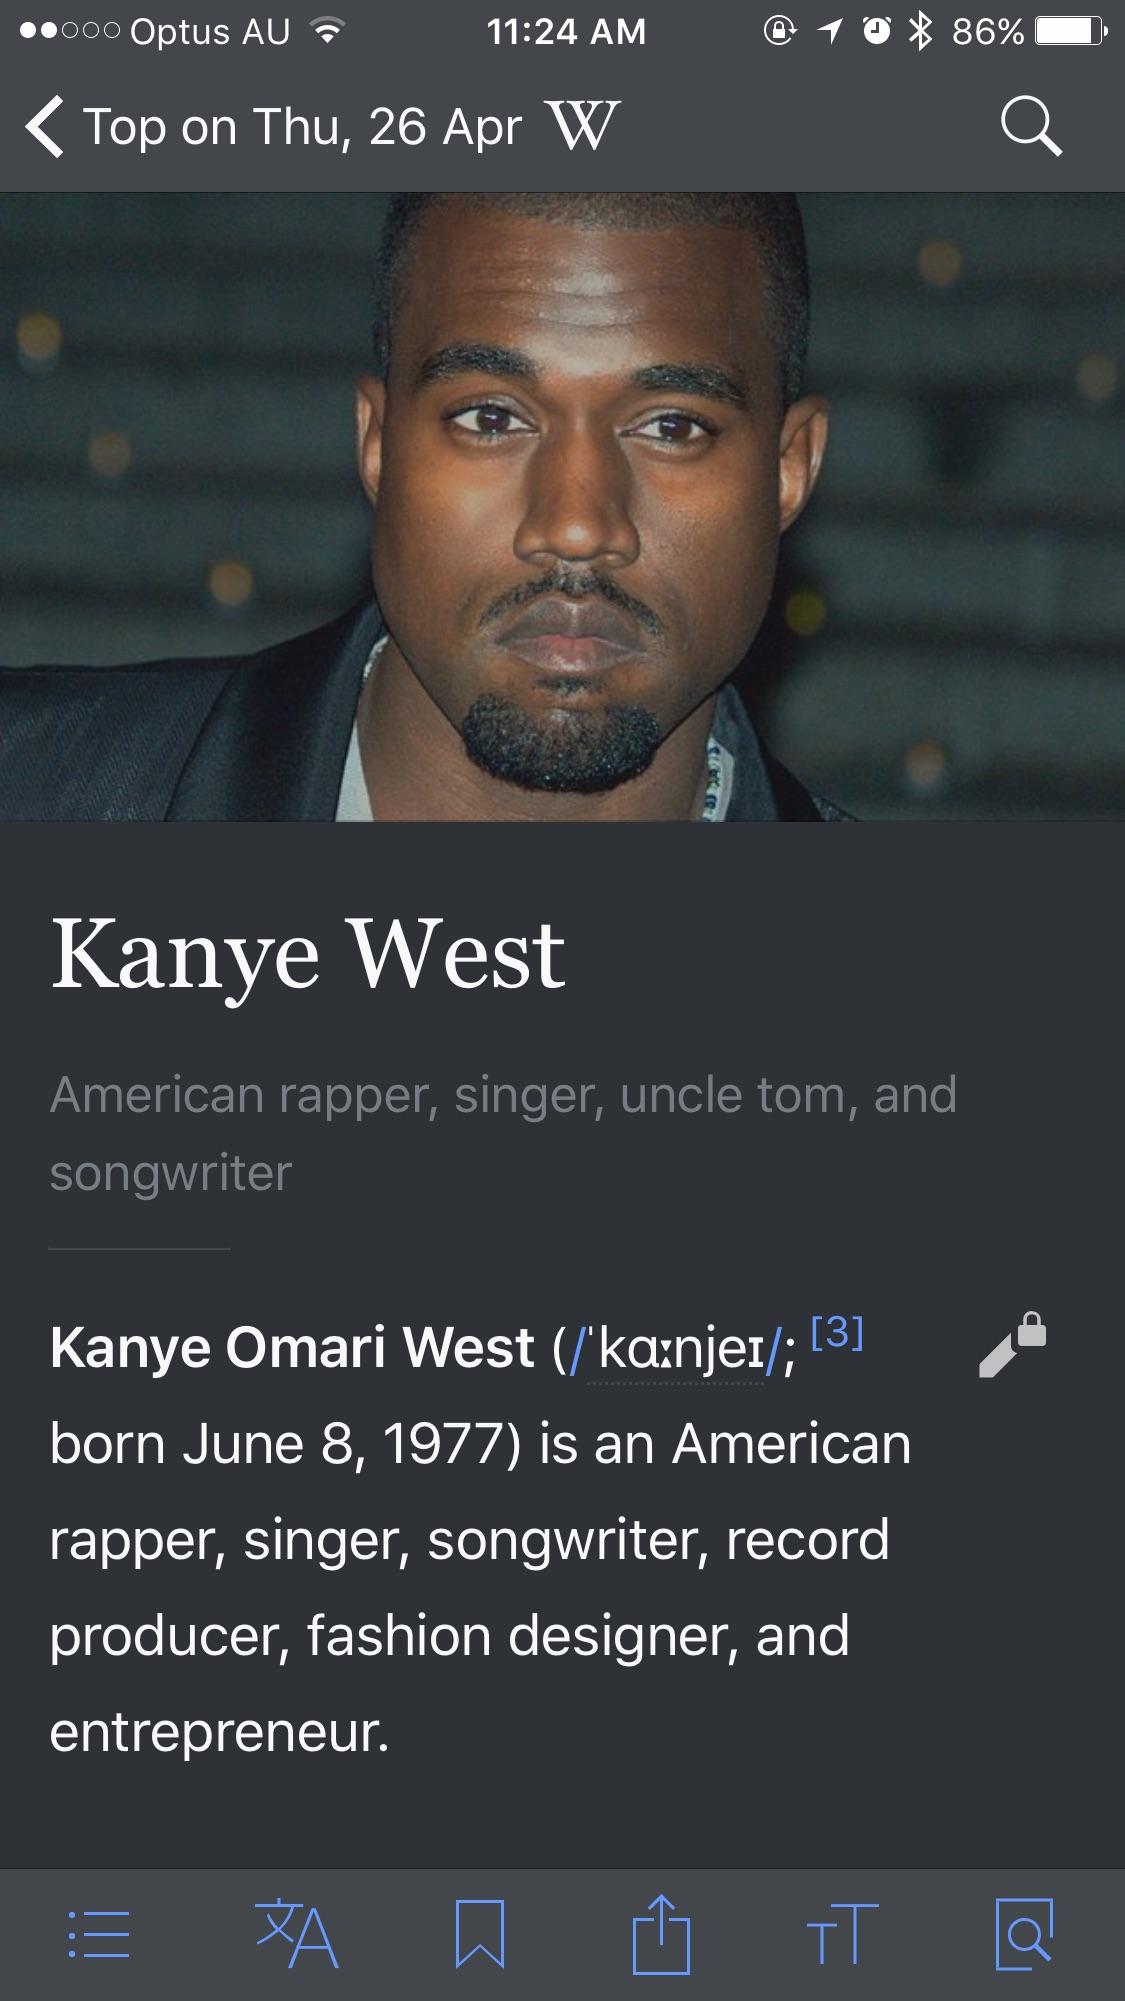
Task: Tap the Wikipedia W logo
Action: coord(583,125)
